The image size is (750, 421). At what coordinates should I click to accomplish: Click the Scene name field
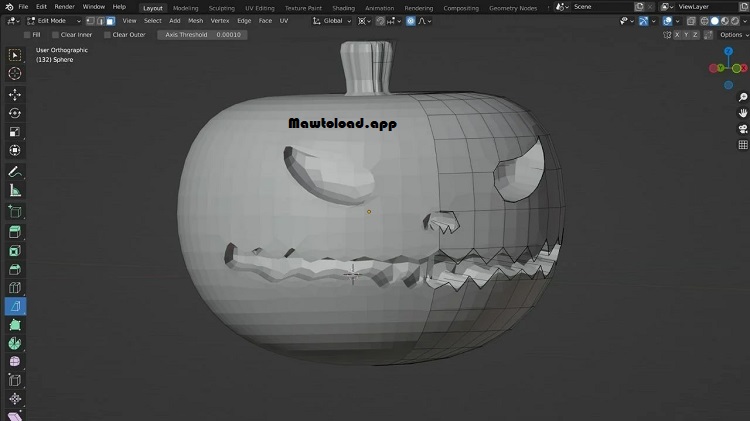602,7
